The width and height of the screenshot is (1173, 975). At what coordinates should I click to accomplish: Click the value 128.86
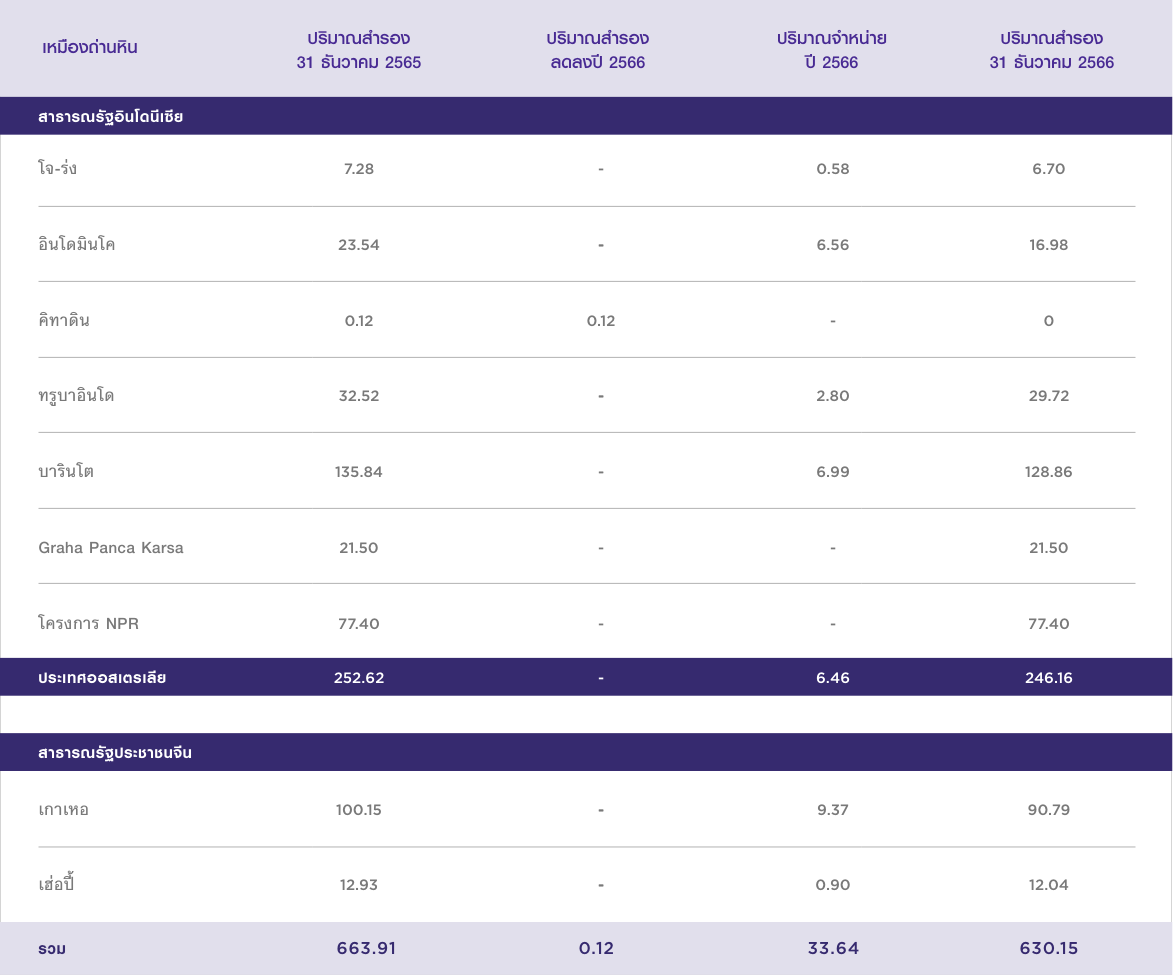point(1049,472)
